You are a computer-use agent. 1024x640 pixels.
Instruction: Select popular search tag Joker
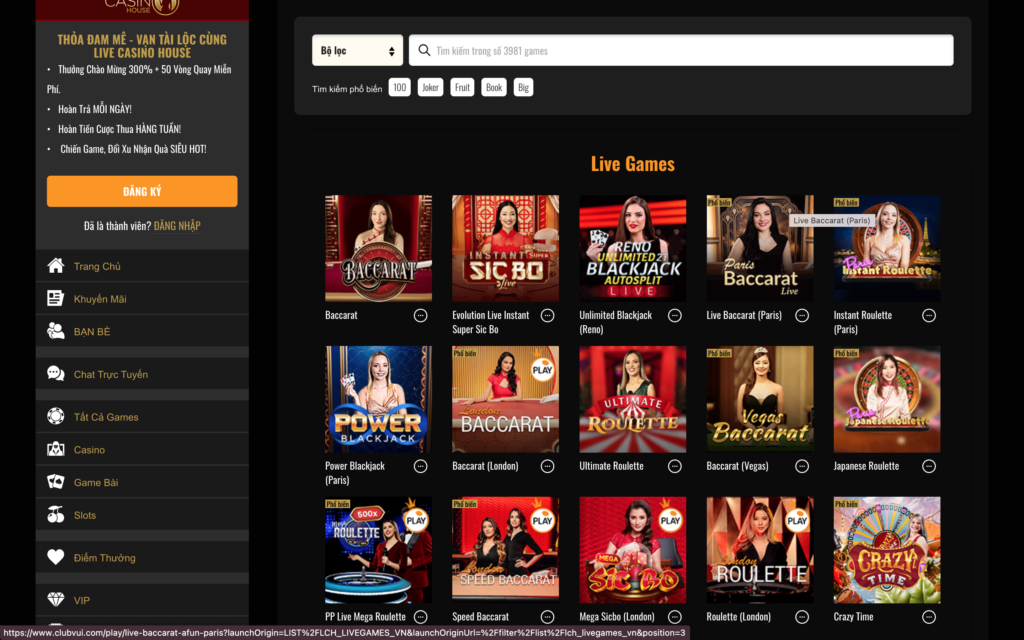[x=430, y=88]
